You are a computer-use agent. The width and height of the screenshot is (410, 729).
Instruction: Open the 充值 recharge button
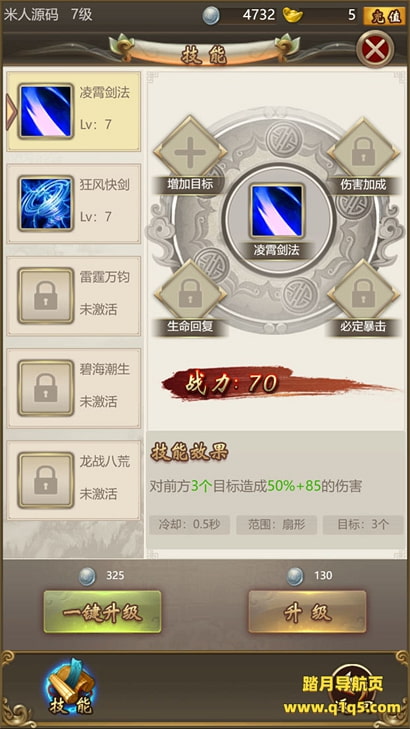[x=384, y=16]
